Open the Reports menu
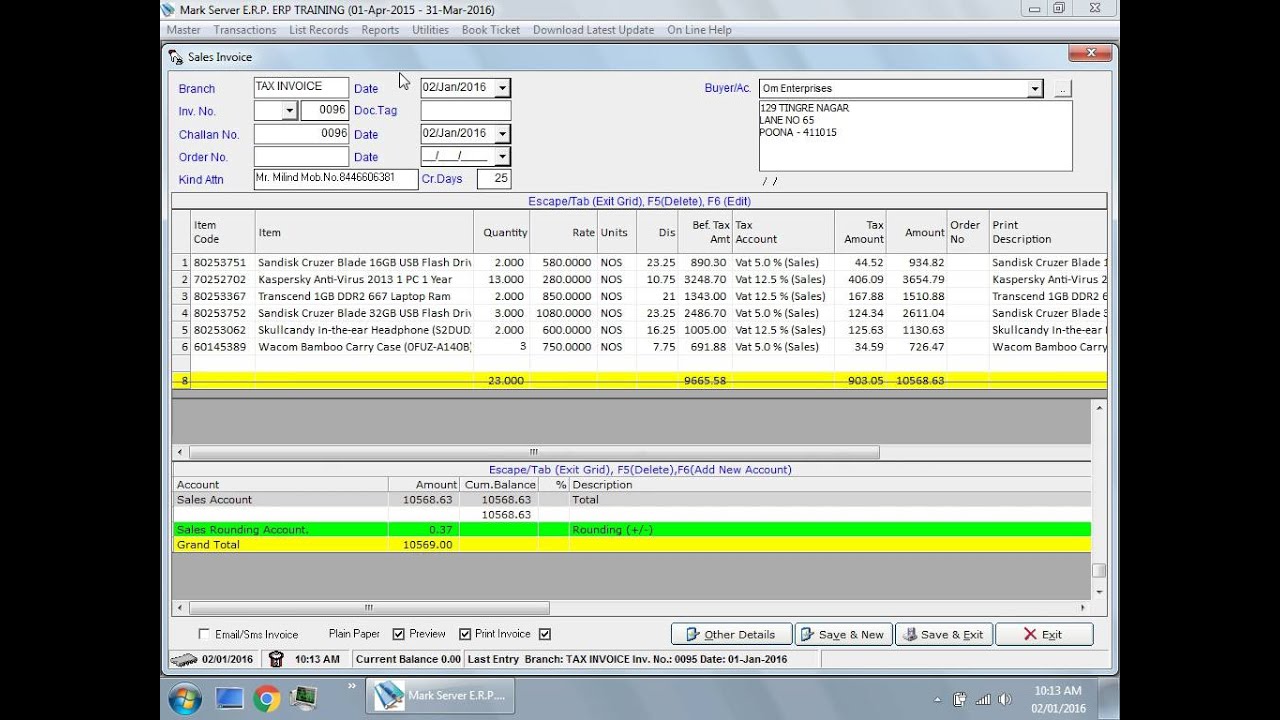The height and width of the screenshot is (720, 1280). [380, 30]
